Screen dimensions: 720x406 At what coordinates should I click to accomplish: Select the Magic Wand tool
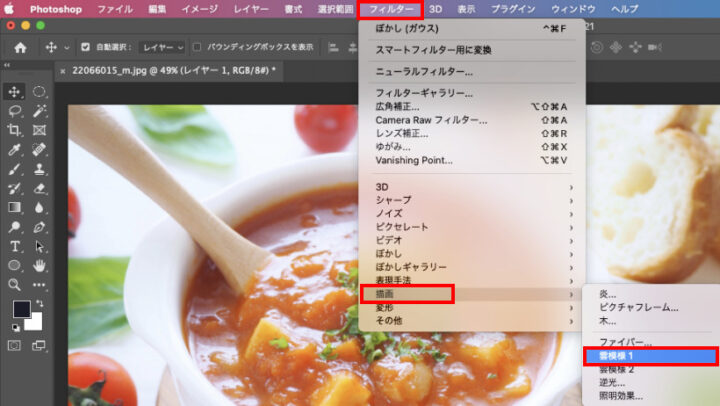coord(39,111)
